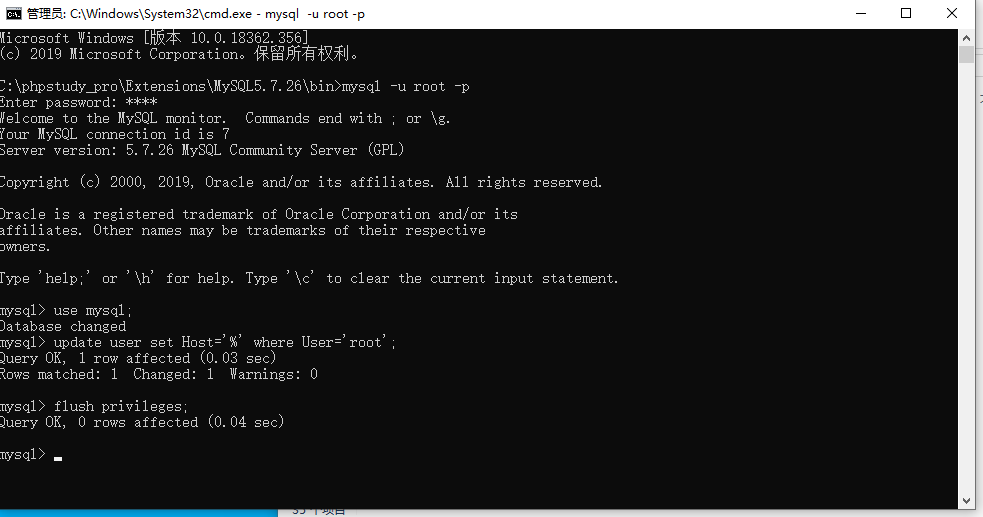Click the Copyright Oracle notice line
983x517 pixels.
pyautogui.click(x=301, y=182)
